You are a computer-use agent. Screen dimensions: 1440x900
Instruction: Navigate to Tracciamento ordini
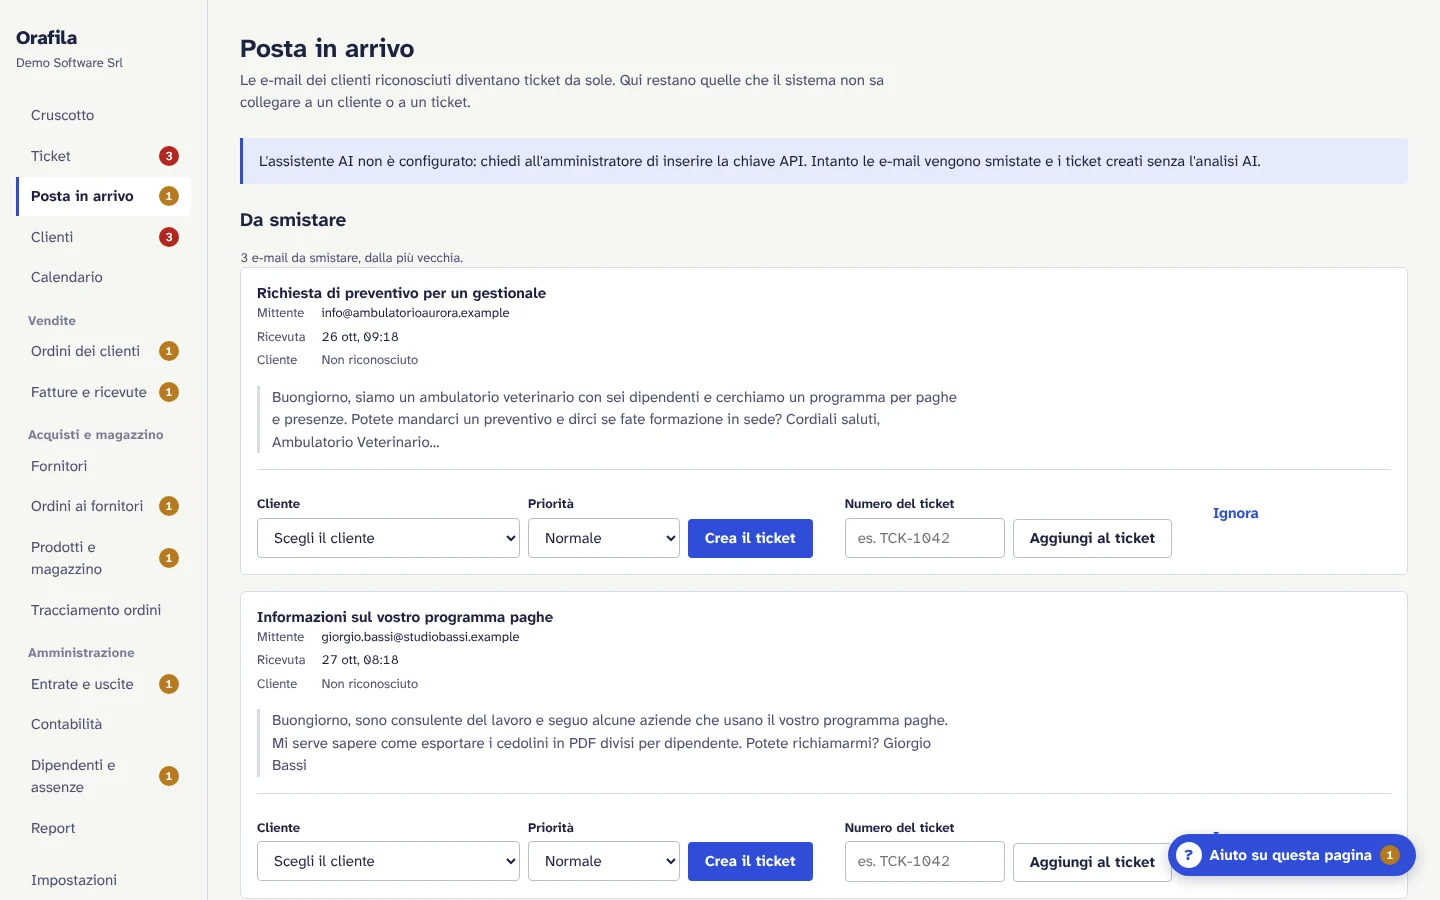coord(103,610)
